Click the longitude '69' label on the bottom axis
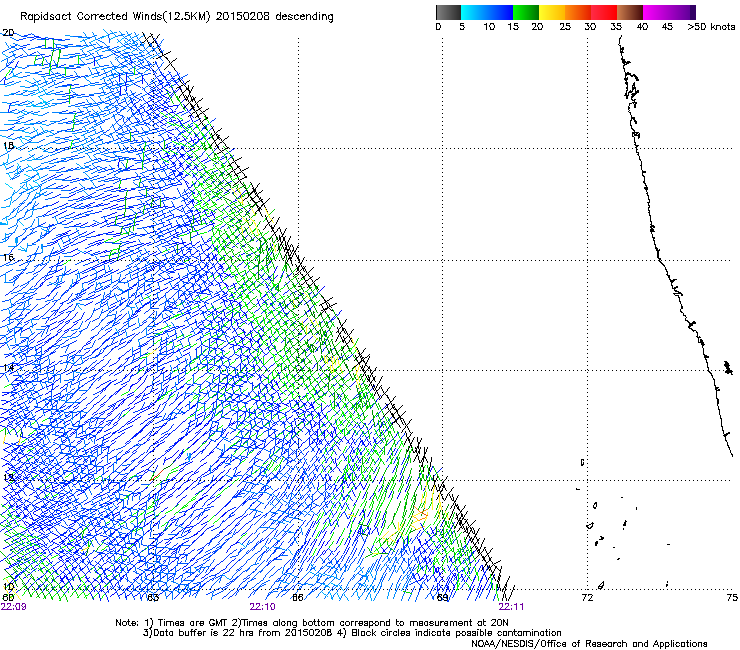740x650 pixels. coord(442,598)
